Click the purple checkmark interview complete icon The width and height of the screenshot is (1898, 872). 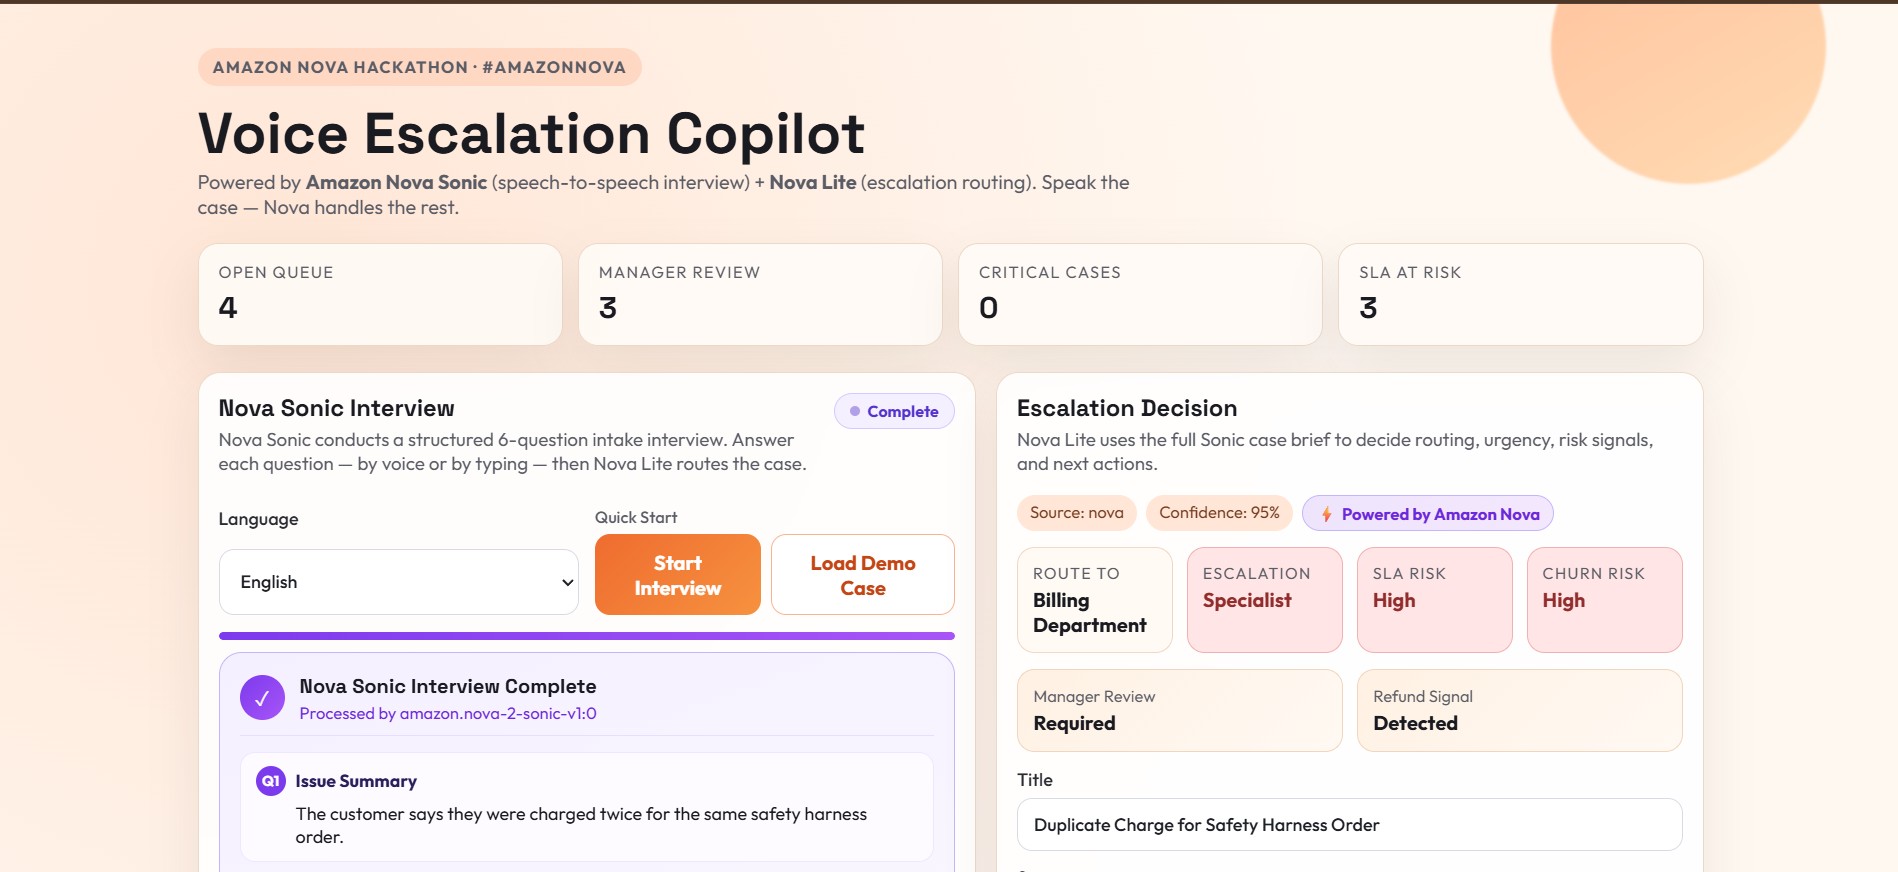[x=262, y=698]
